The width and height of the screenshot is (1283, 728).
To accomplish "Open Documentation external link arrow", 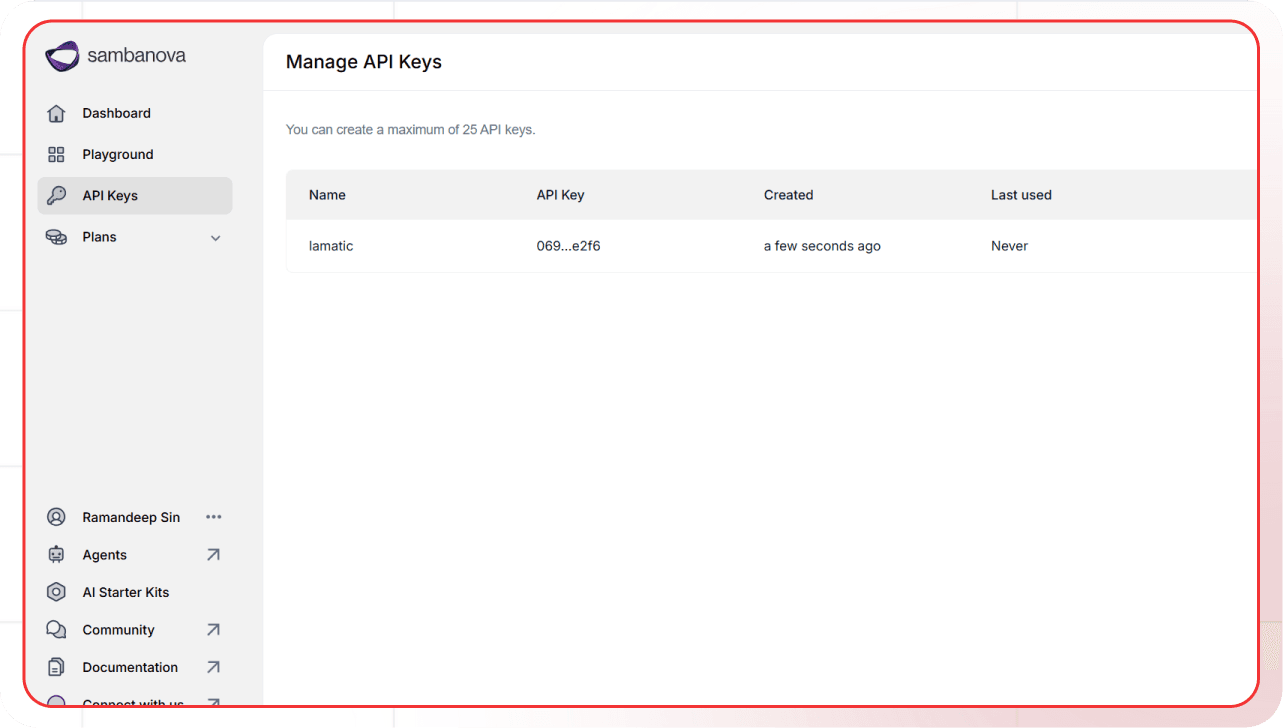I will point(213,667).
